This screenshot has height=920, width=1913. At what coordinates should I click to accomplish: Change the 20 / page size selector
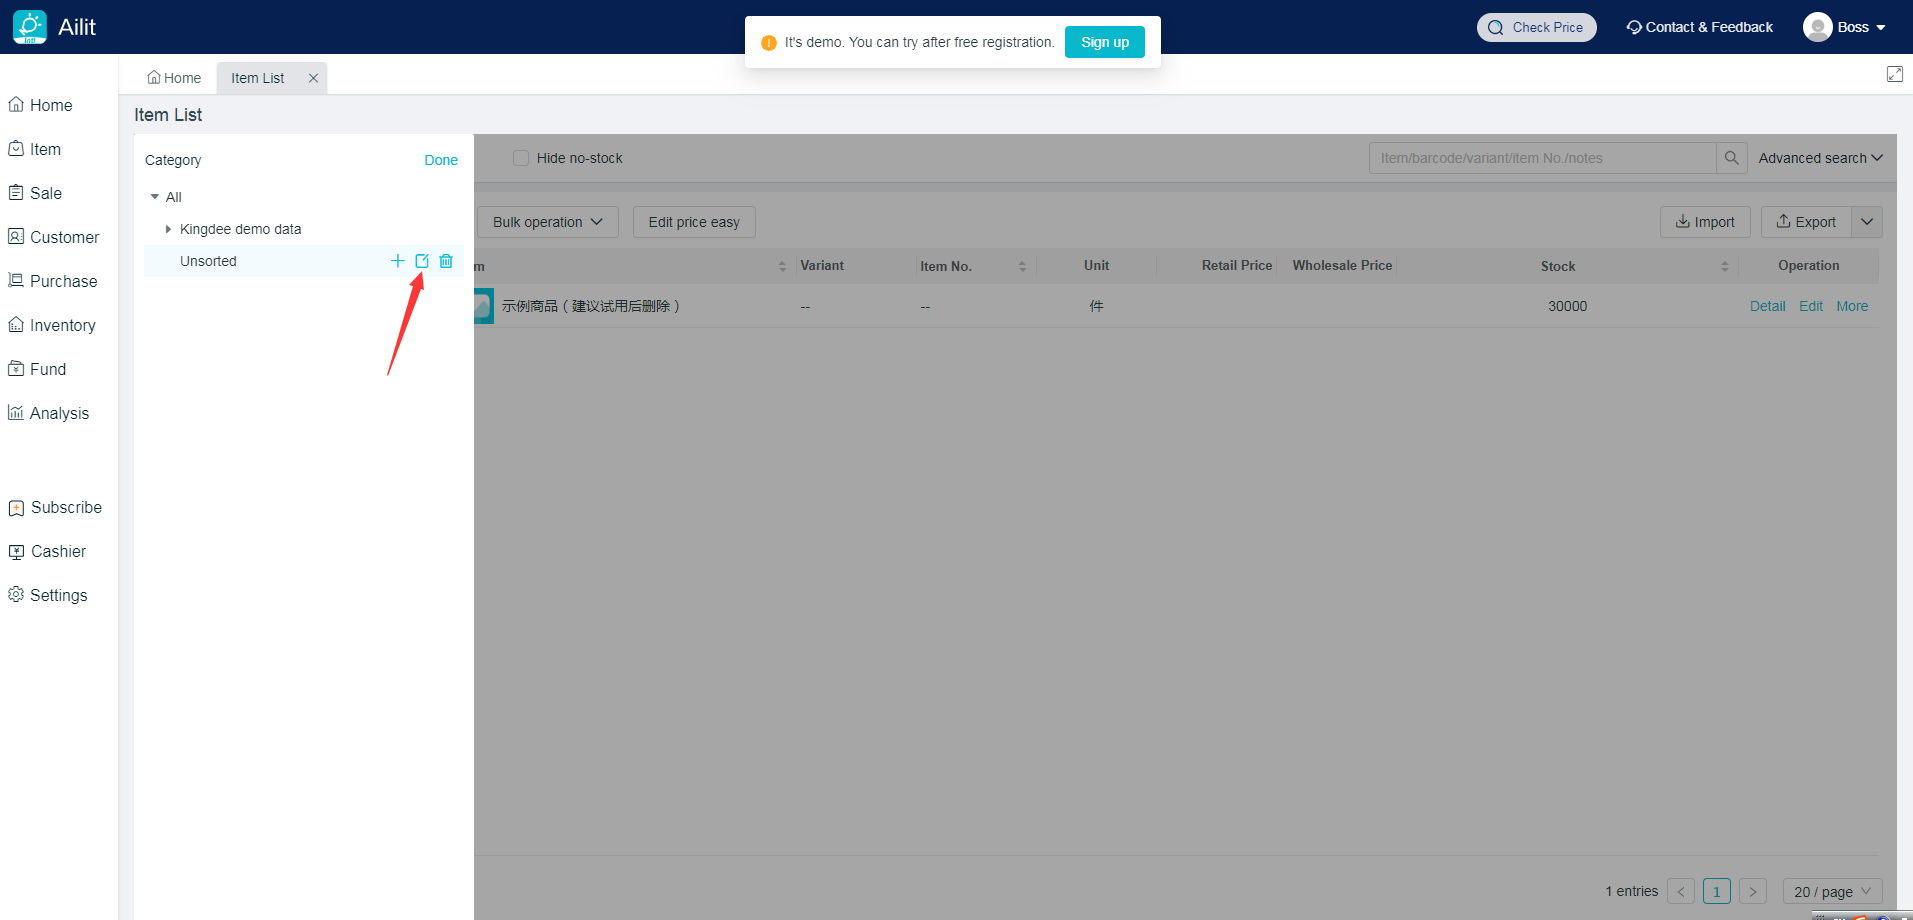pyautogui.click(x=1831, y=891)
